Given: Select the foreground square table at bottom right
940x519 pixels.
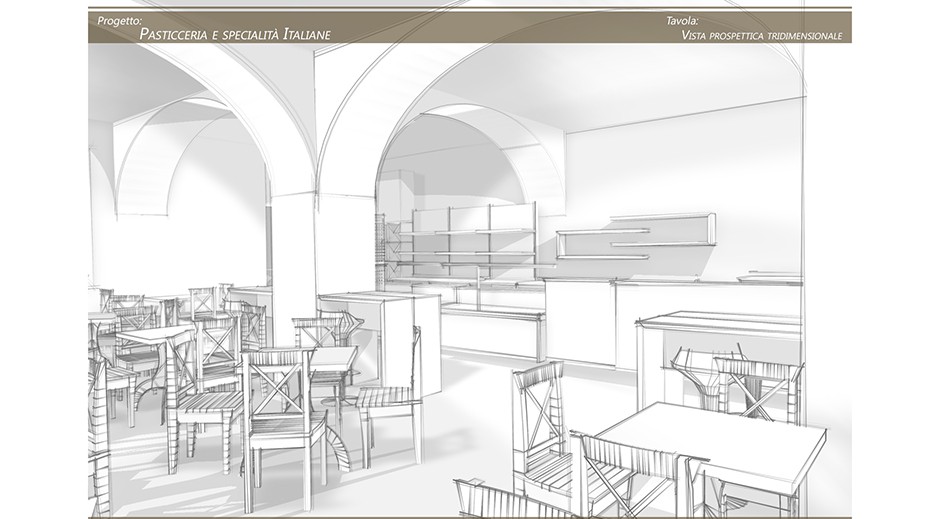Looking at the screenshot, I should (x=712, y=440).
